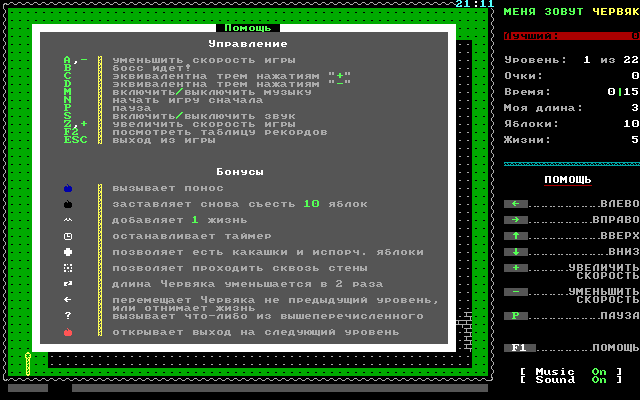Screen dimensions: 640x400
Task: Click the "включить/выключить звук" line
Action: point(204,116)
